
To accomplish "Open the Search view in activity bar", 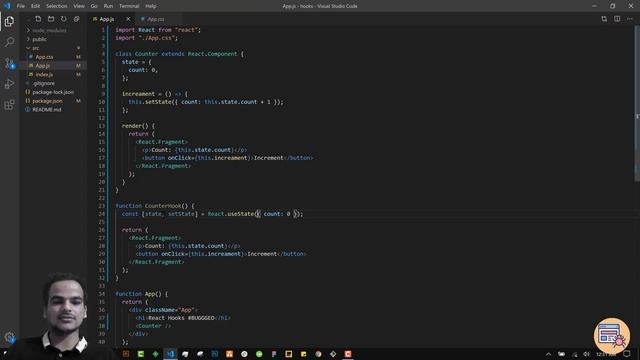I will point(9,42).
